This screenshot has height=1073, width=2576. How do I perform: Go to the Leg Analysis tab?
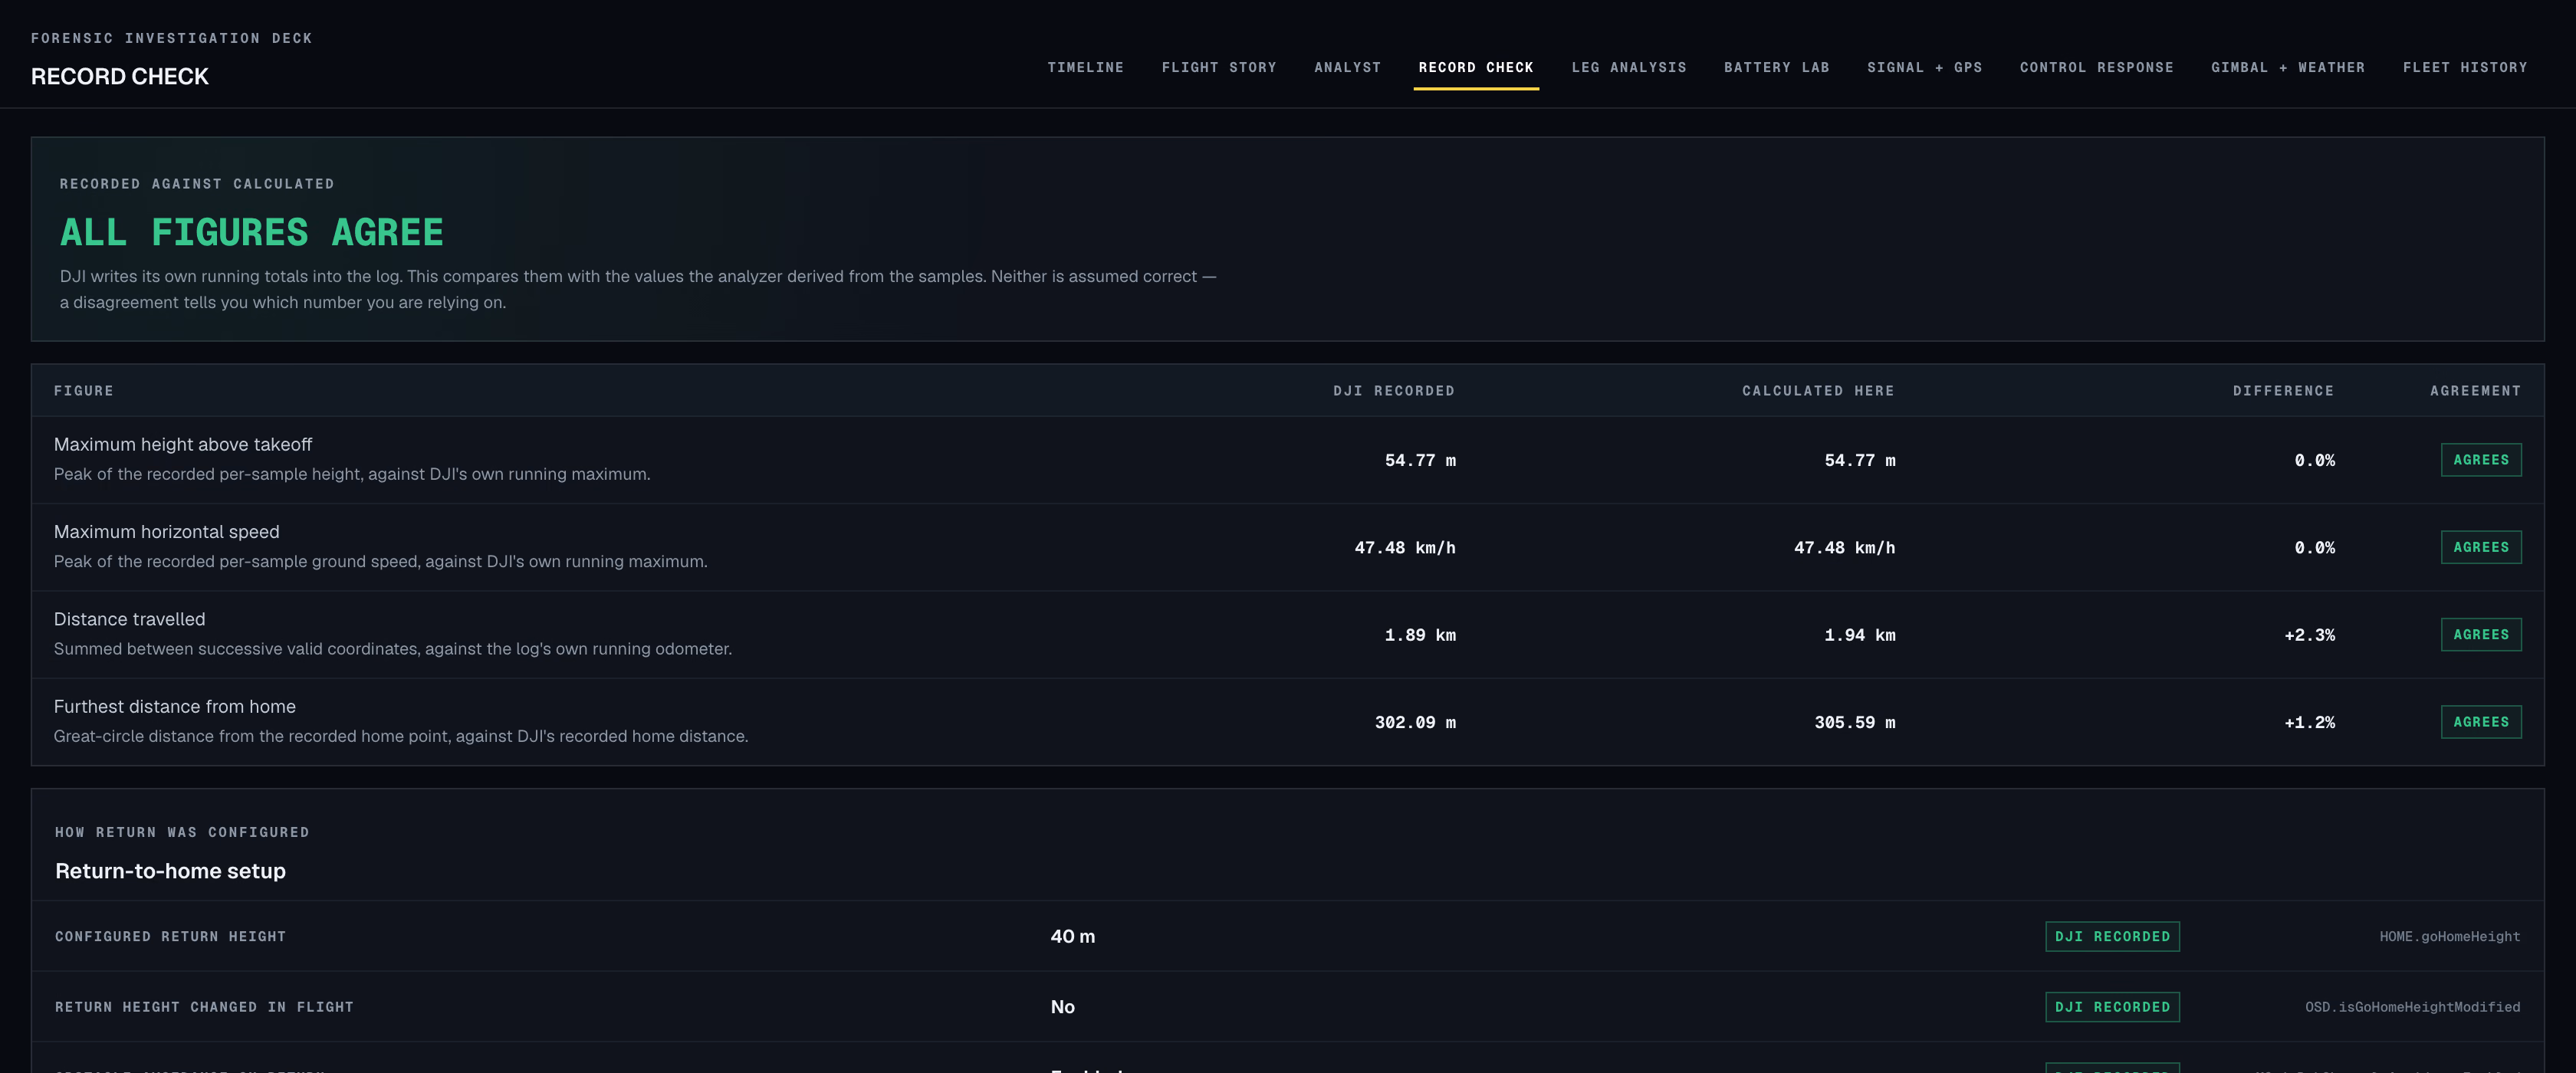pyautogui.click(x=1629, y=67)
